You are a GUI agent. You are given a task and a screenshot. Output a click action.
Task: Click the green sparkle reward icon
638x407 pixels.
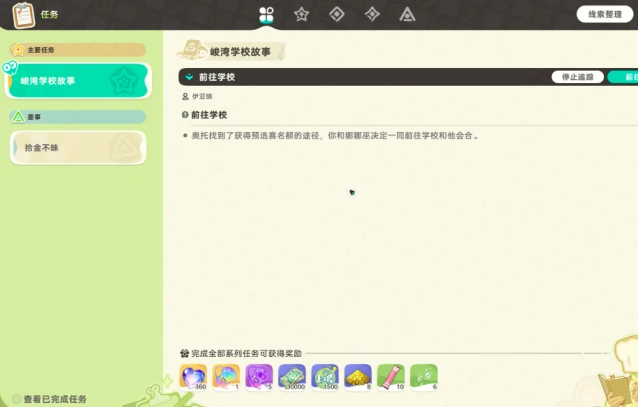[424, 377]
